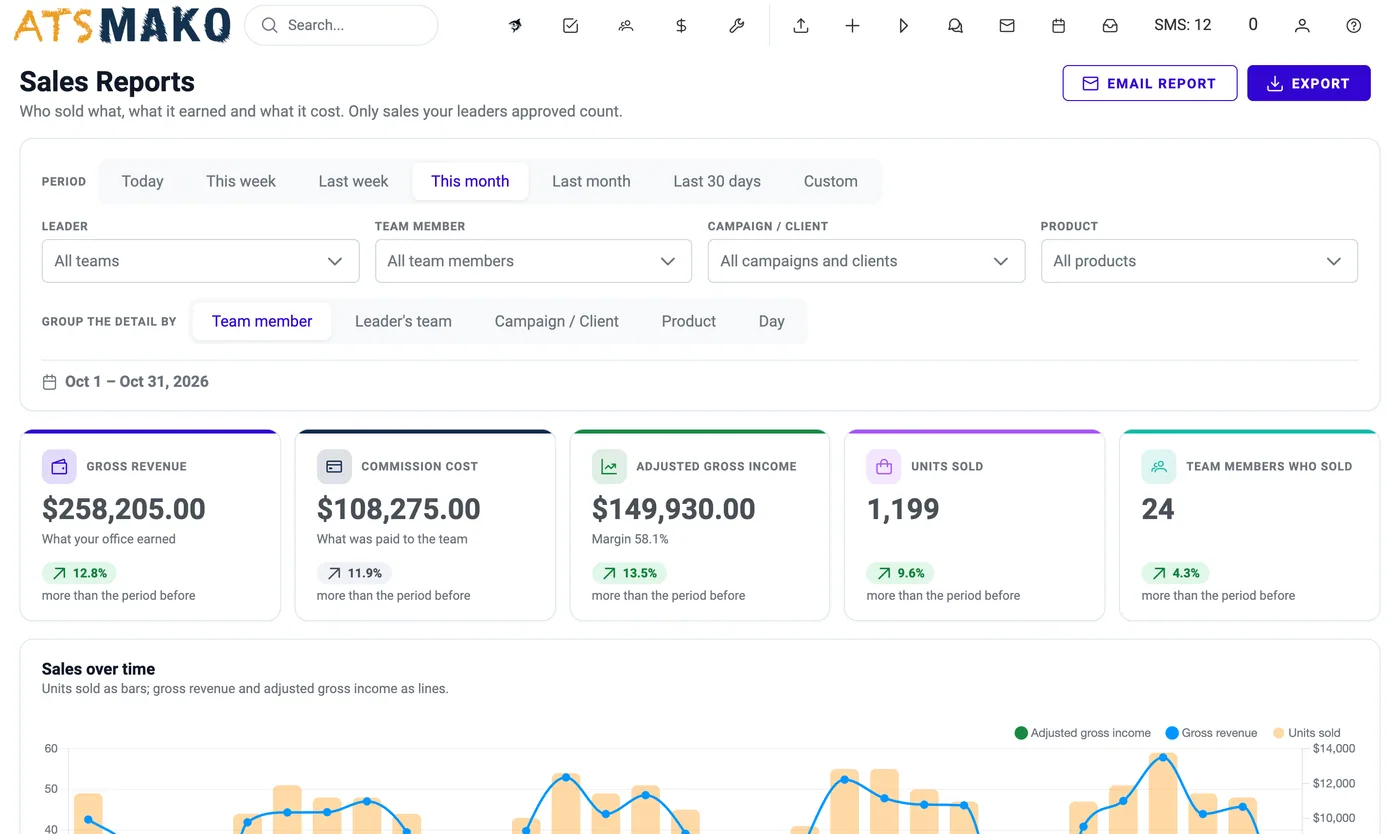Open the mail envelope icon in the top bar
This screenshot has height=834, width=1400.
click(x=1007, y=26)
